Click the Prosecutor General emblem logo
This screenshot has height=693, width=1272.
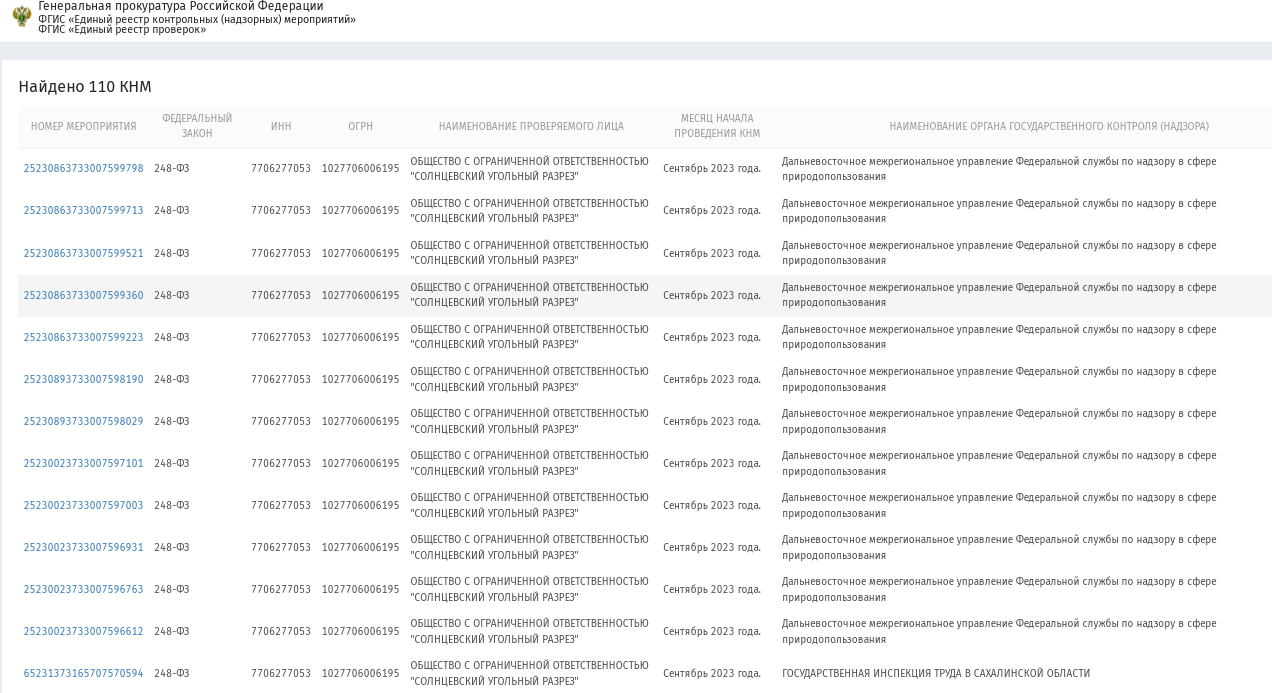point(21,16)
